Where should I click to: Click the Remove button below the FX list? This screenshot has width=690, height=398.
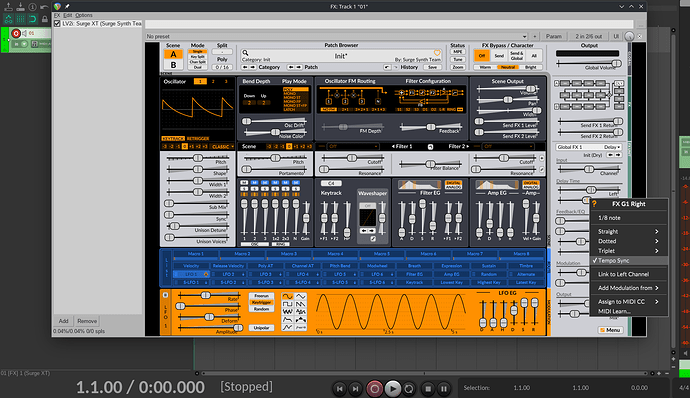pyautogui.click(x=87, y=321)
